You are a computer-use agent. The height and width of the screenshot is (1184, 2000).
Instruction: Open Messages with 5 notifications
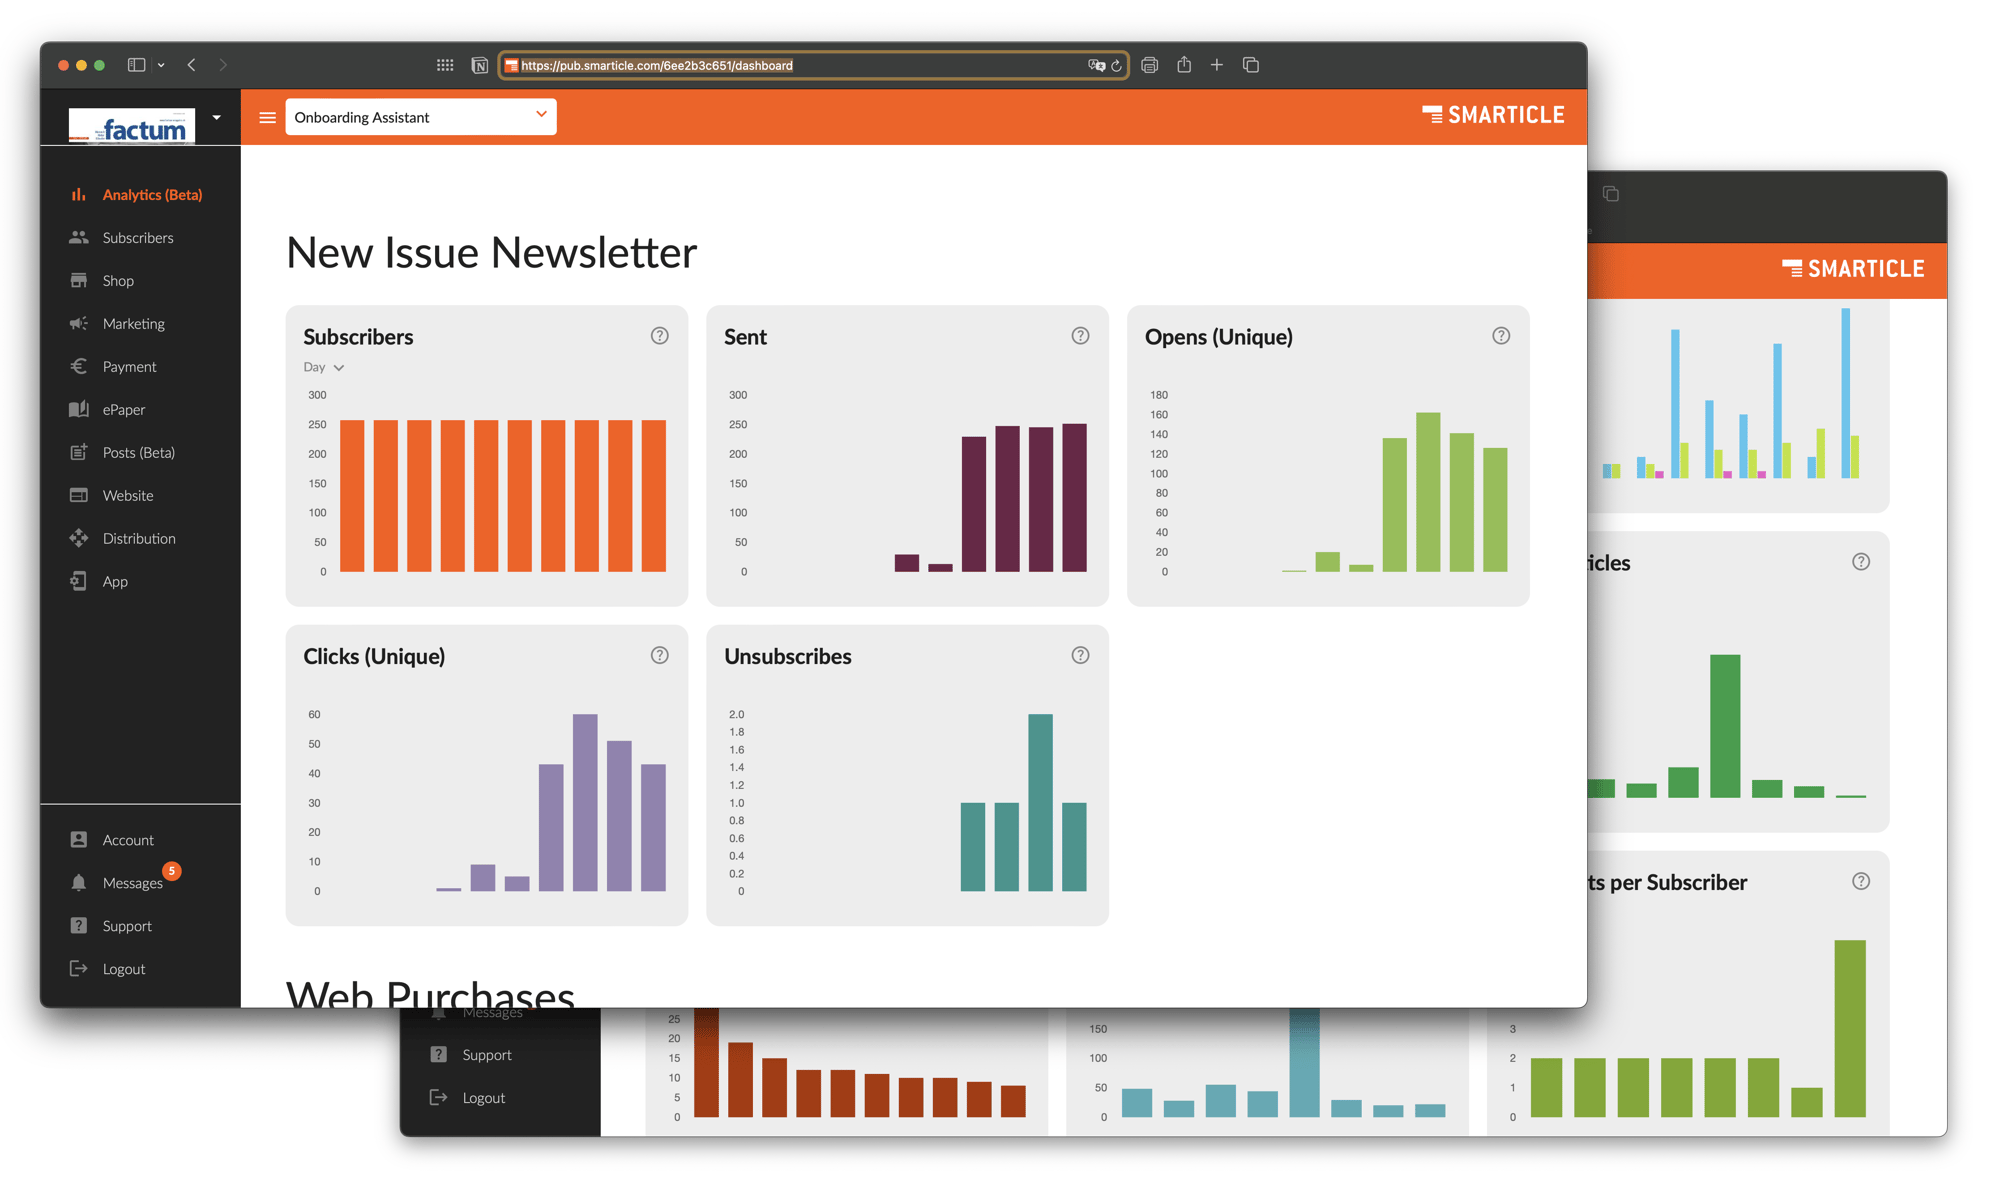[132, 883]
